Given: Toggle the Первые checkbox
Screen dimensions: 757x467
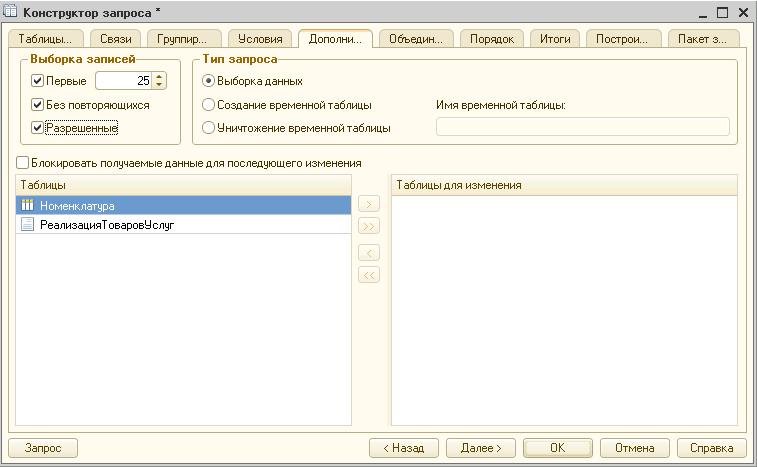Looking at the screenshot, I should 38,81.
